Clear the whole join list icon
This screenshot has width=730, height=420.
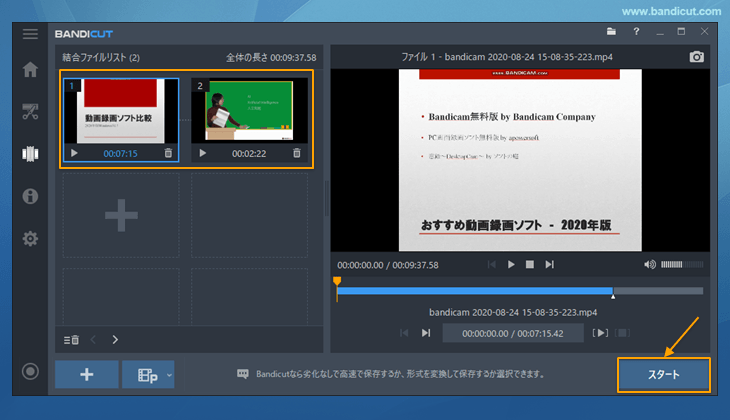71,340
